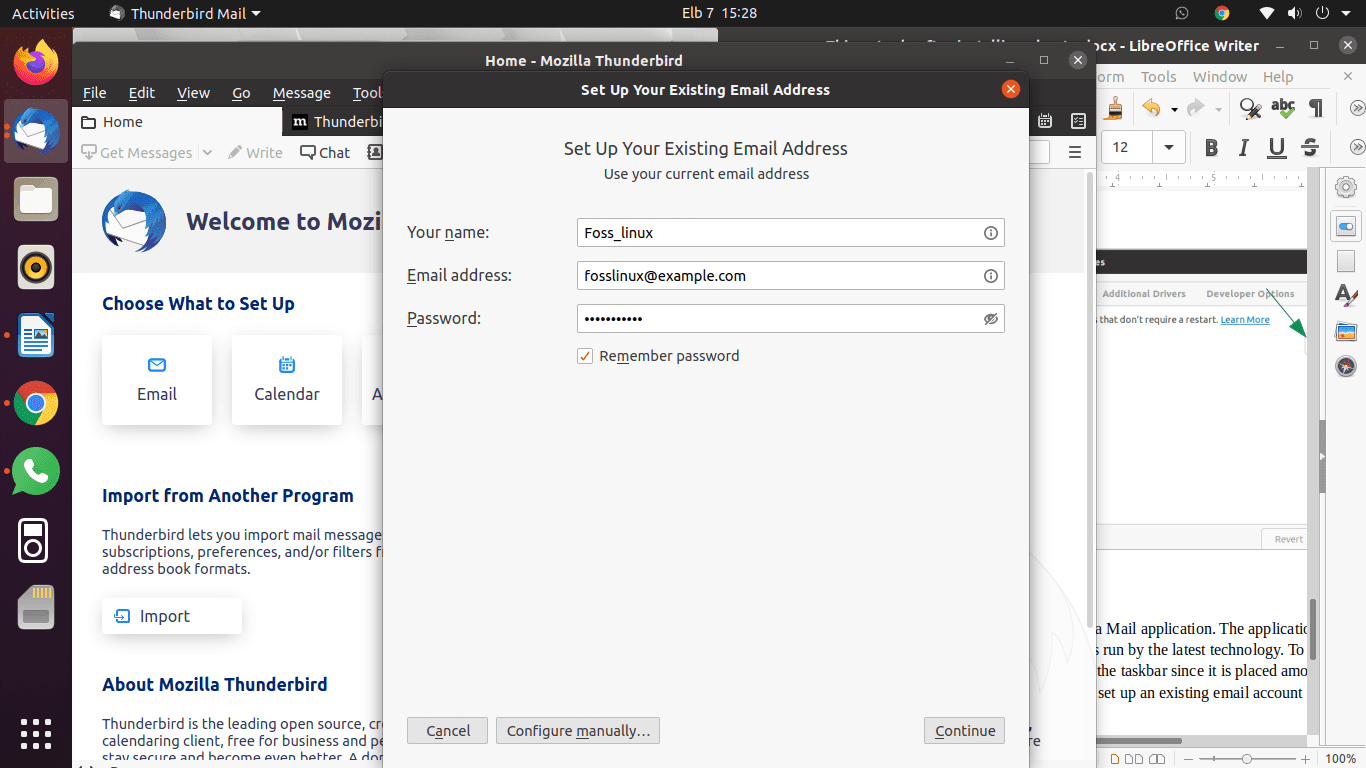
Task: Click the Write message pencil button
Action: tap(255, 152)
